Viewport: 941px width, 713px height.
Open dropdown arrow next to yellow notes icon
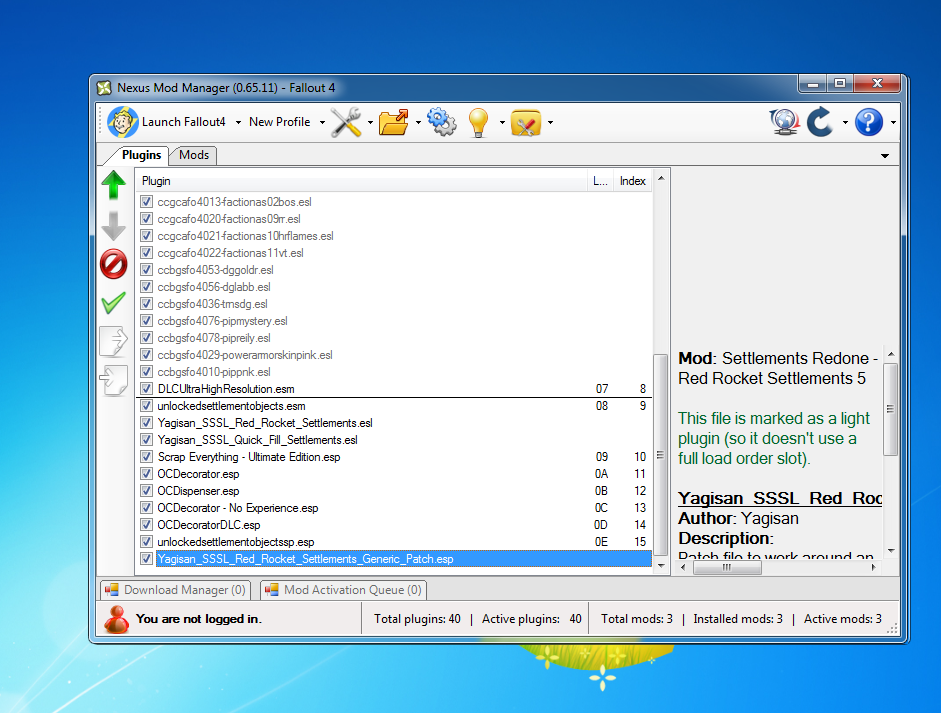[x=550, y=122]
